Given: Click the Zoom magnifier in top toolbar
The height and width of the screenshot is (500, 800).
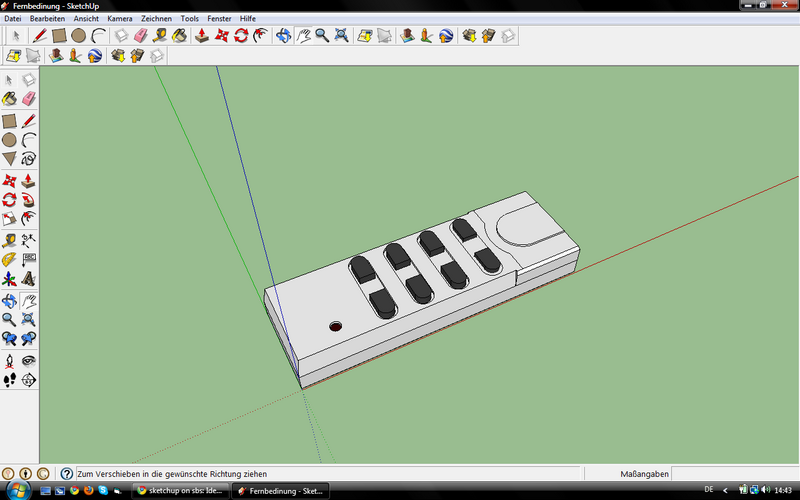Looking at the screenshot, I should click(x=322, y=36).
